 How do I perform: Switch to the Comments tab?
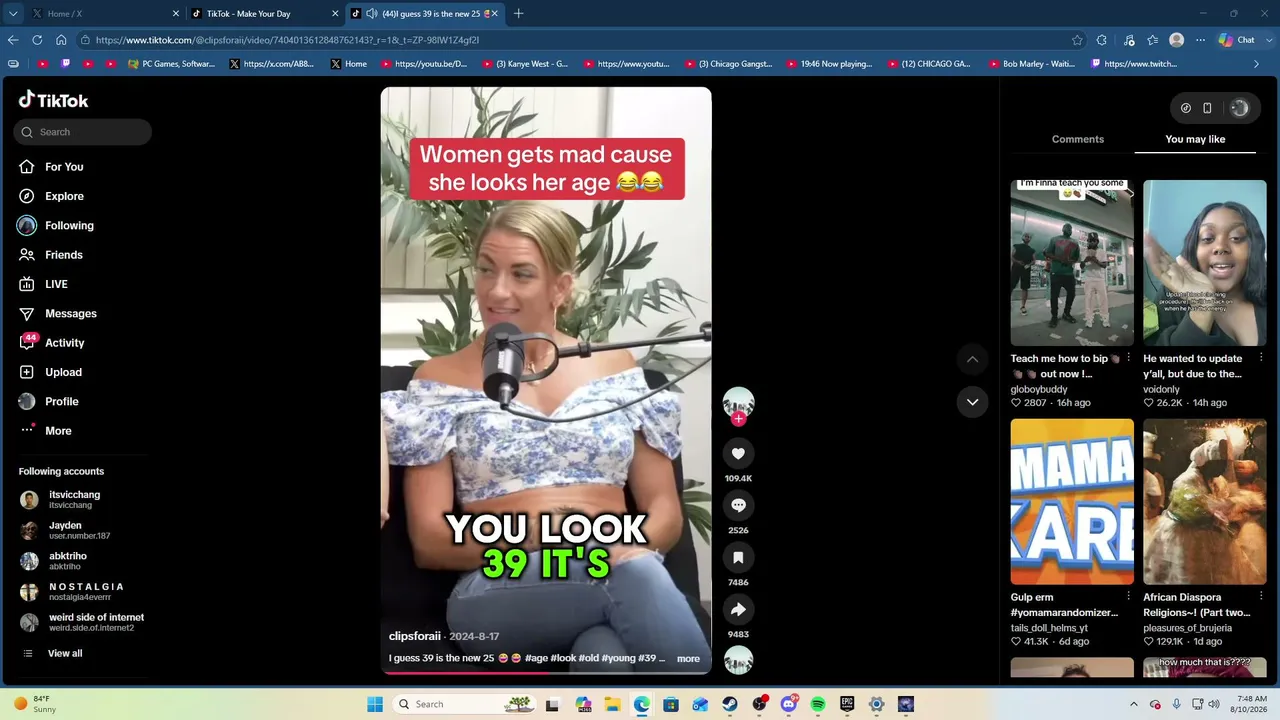click(x=1078, y=139)
